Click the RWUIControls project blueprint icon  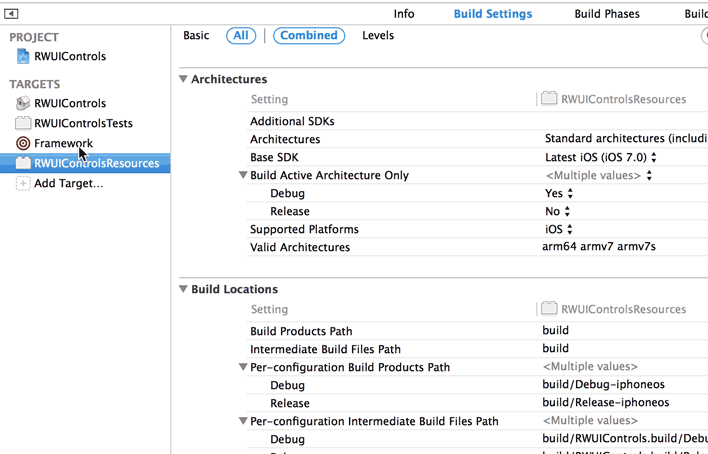point(23,56)
